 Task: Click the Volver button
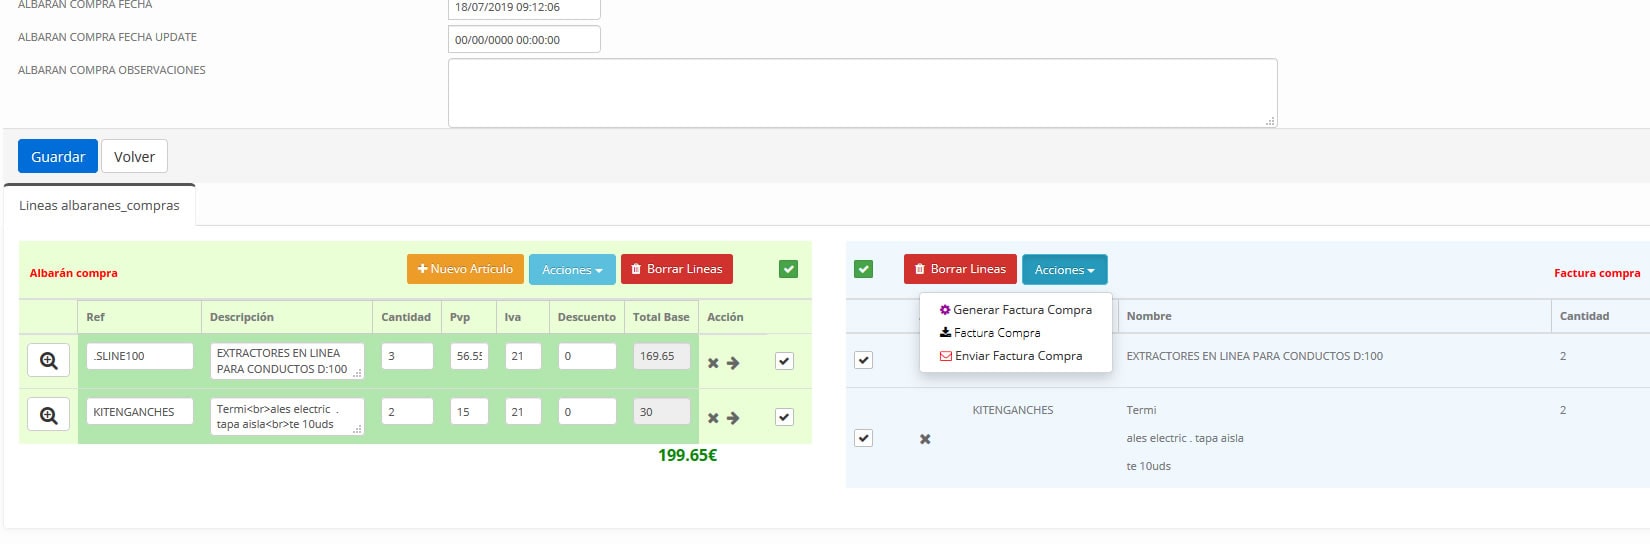(x=134, y=157)
